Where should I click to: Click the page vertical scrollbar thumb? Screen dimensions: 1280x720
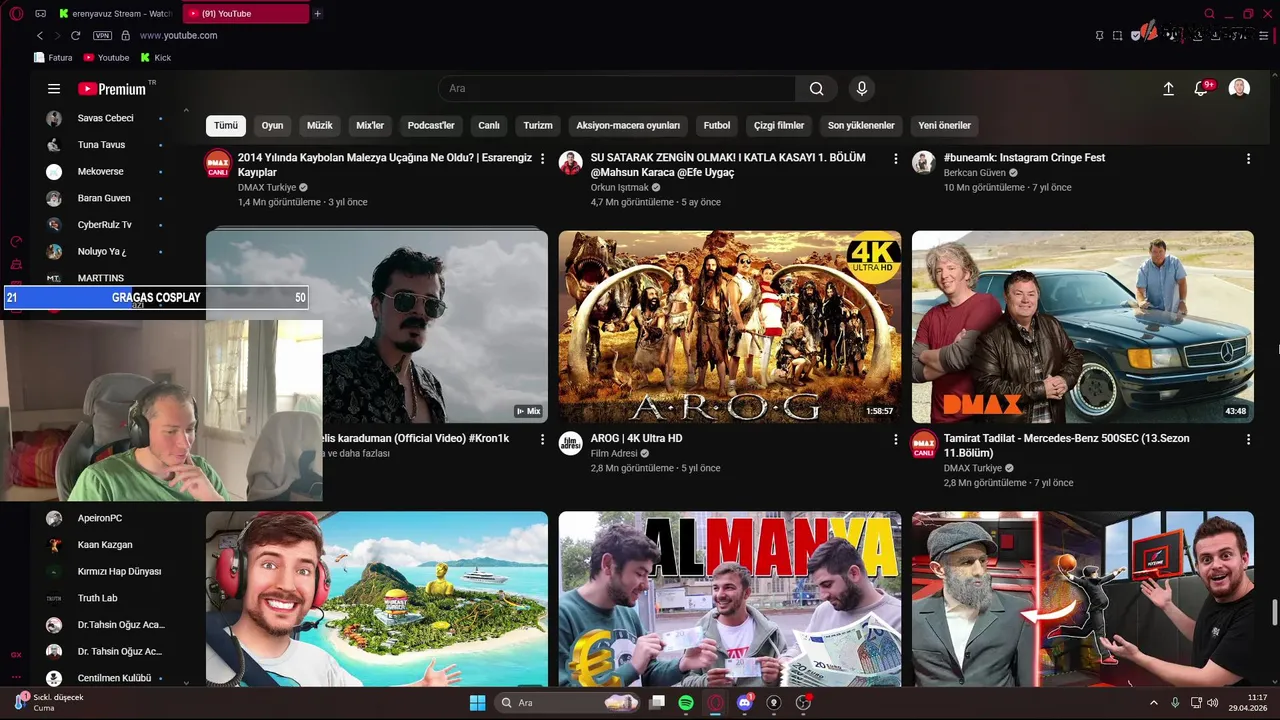point(1275,611)
